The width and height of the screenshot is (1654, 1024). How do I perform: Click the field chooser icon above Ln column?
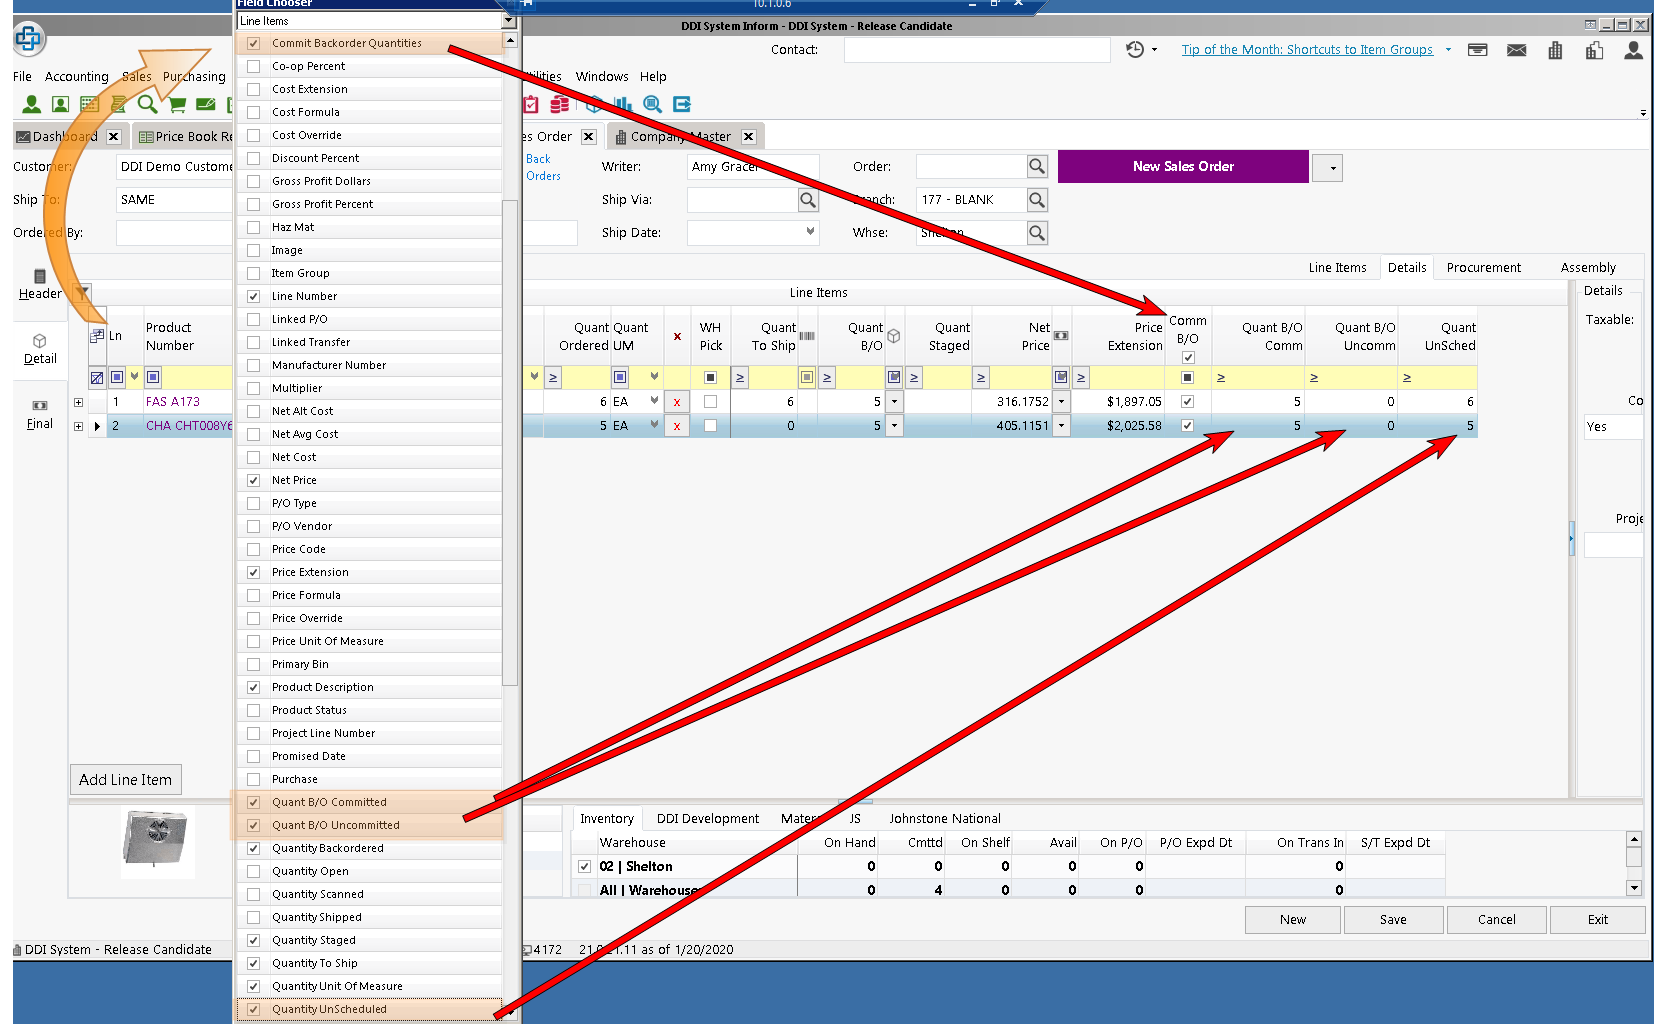click(97, 335)
